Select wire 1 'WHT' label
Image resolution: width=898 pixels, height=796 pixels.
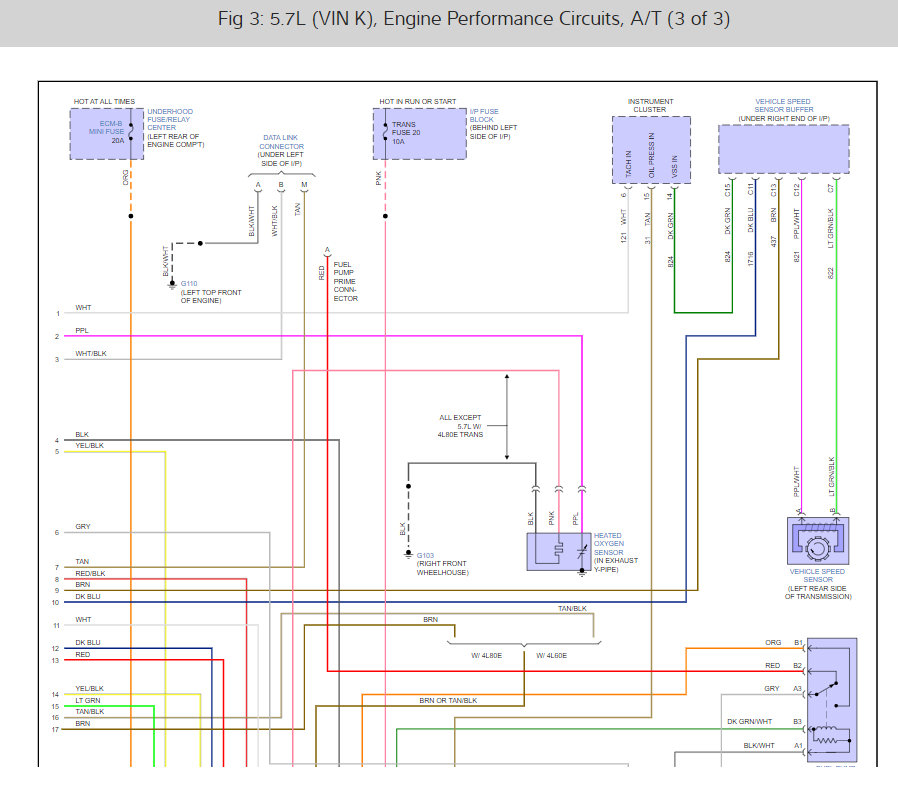click(x=83, y=308)
